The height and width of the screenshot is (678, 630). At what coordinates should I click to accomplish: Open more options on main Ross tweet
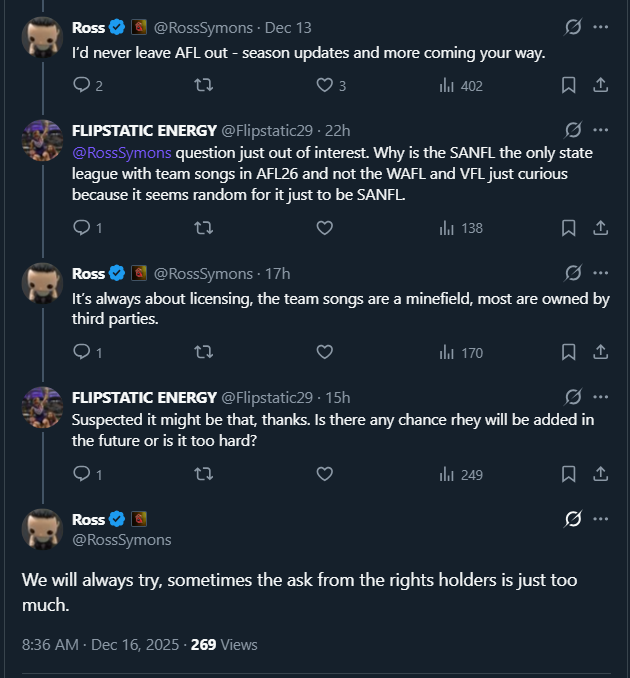(600, 518)
